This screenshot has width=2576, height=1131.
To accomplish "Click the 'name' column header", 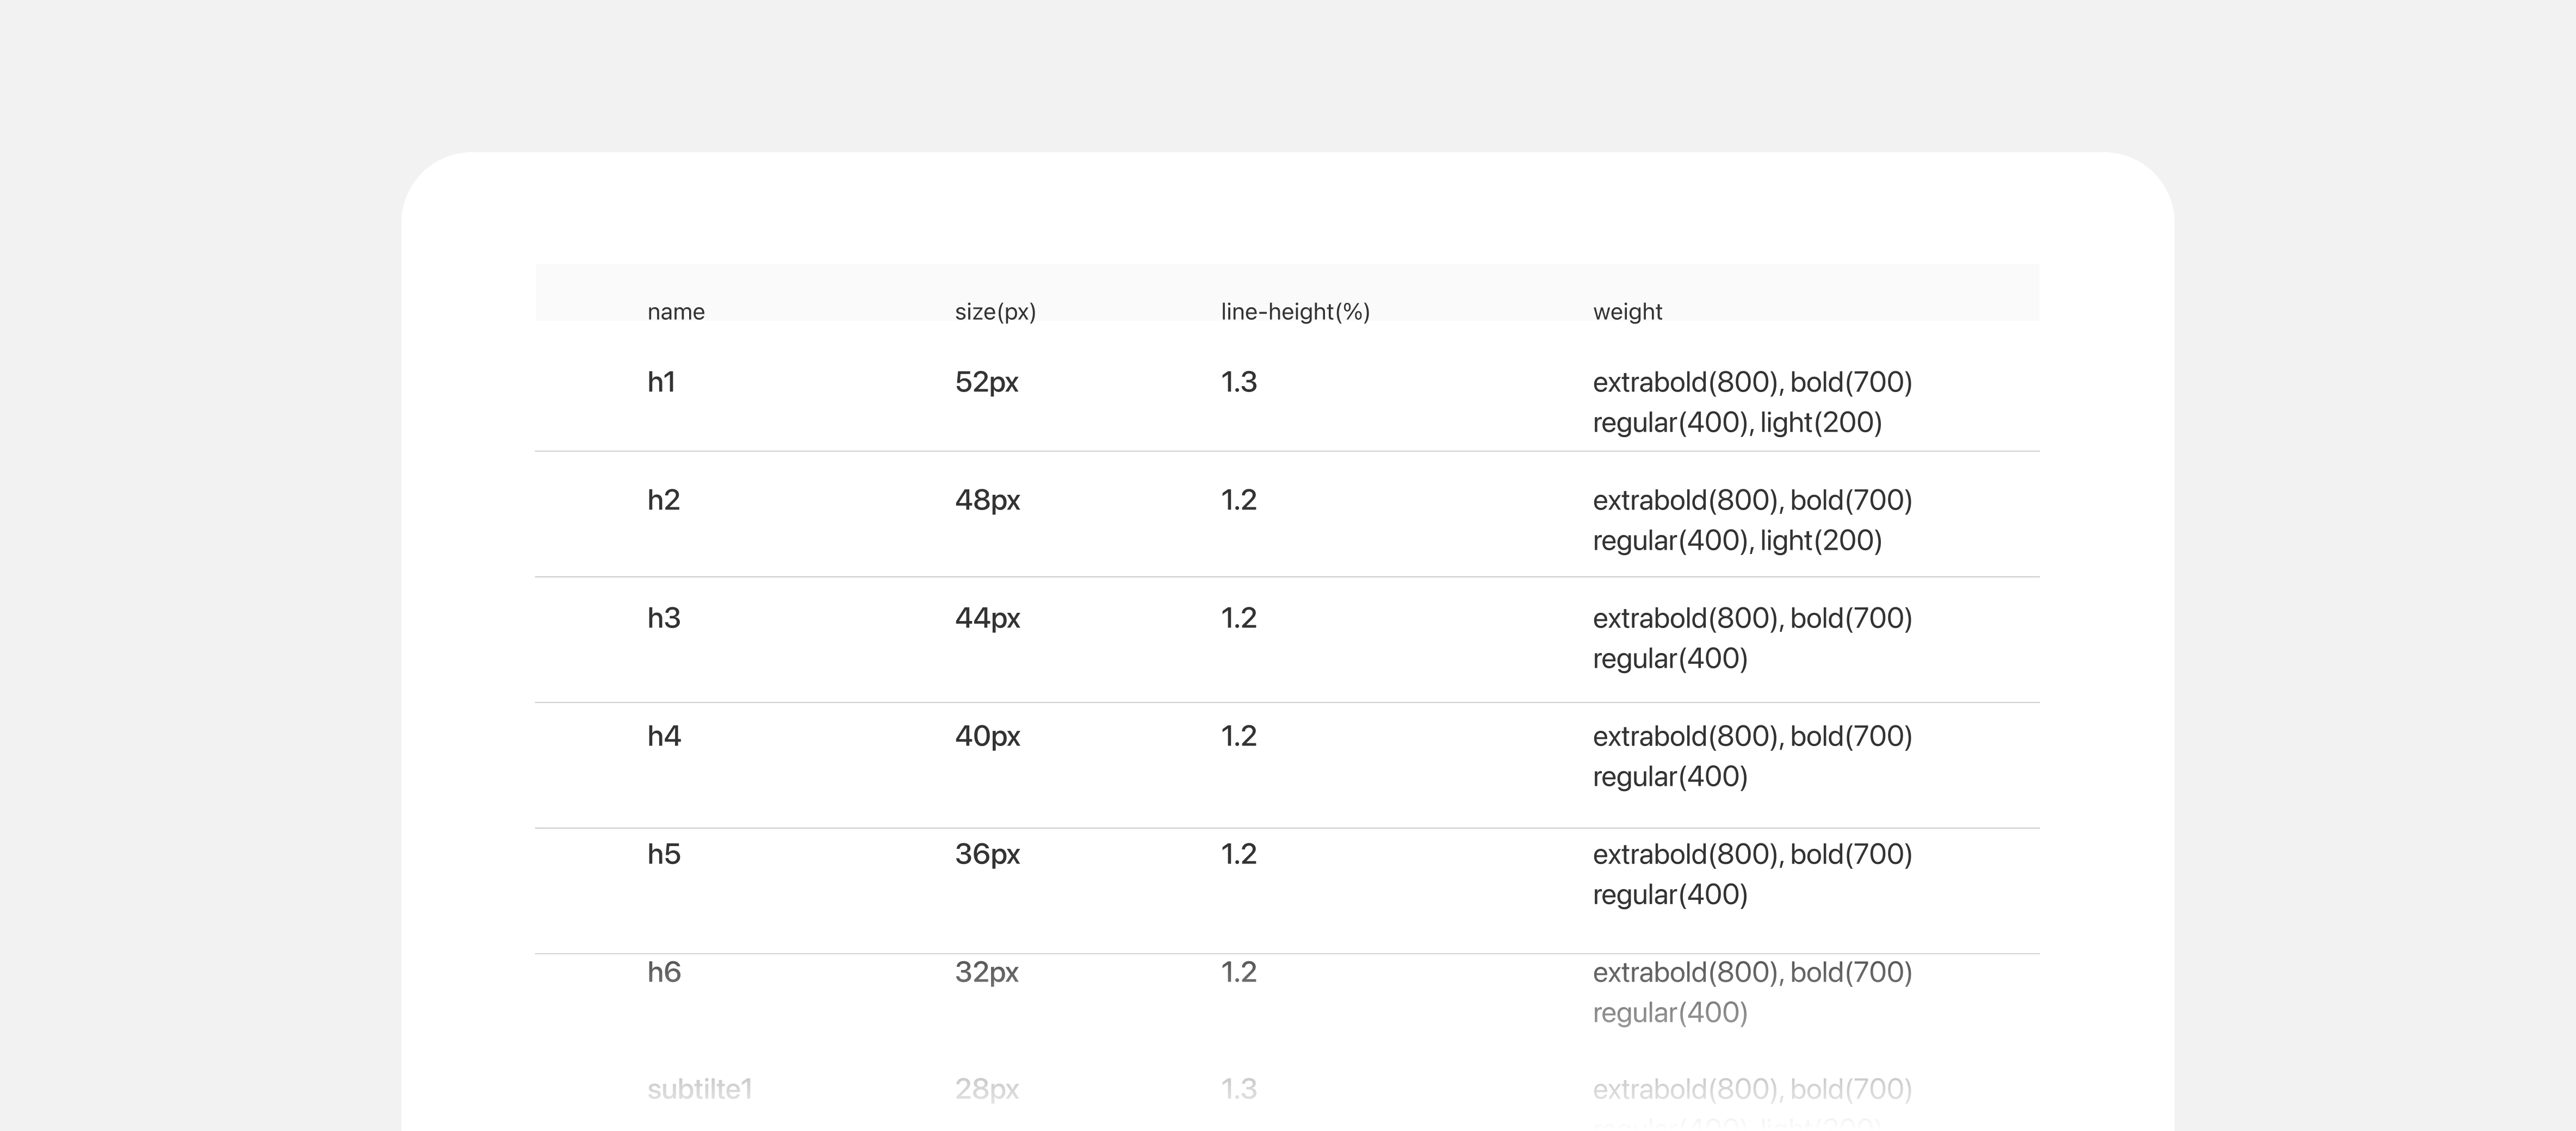I will coord(675,312).
